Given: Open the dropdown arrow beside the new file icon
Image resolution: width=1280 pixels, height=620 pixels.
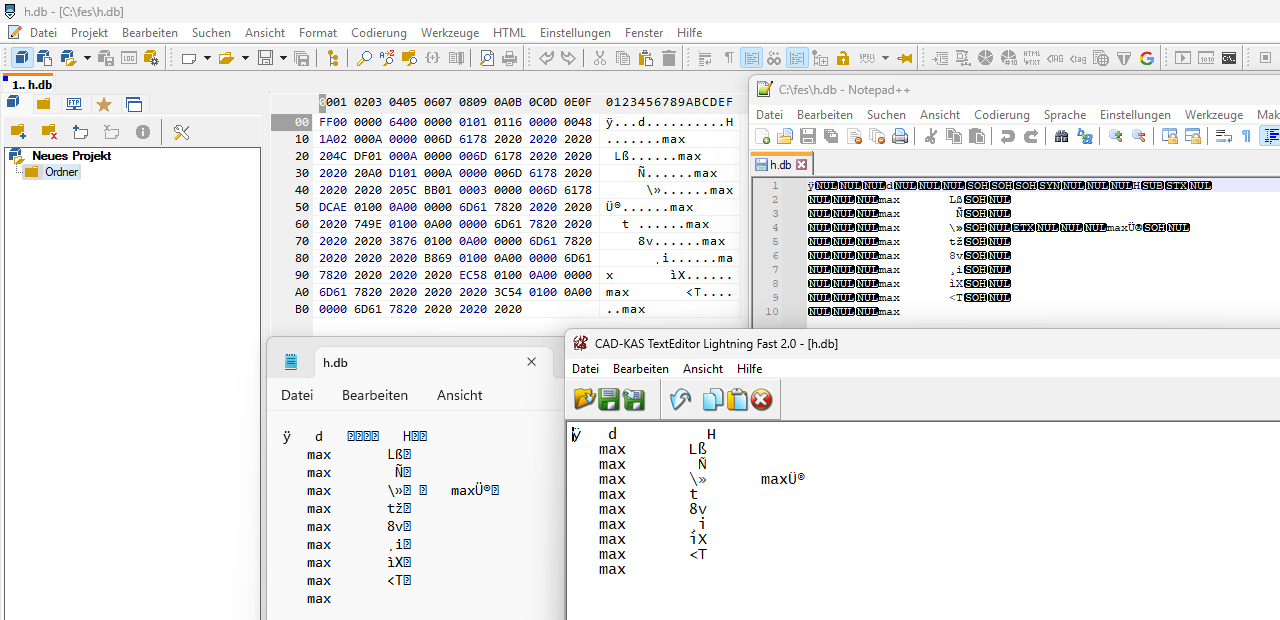Looking at the screenshot, I should (207, 58).
